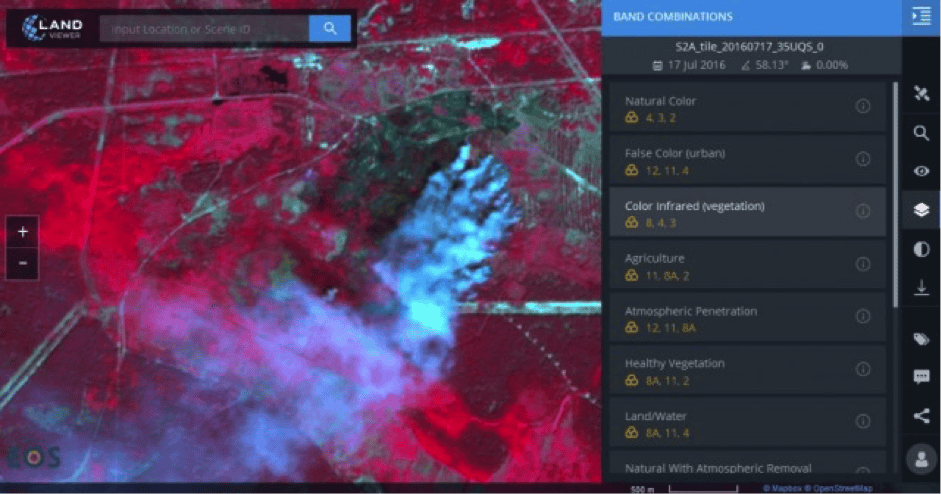Toggle the eye visibility icon in sidebar

click(921, 171)
